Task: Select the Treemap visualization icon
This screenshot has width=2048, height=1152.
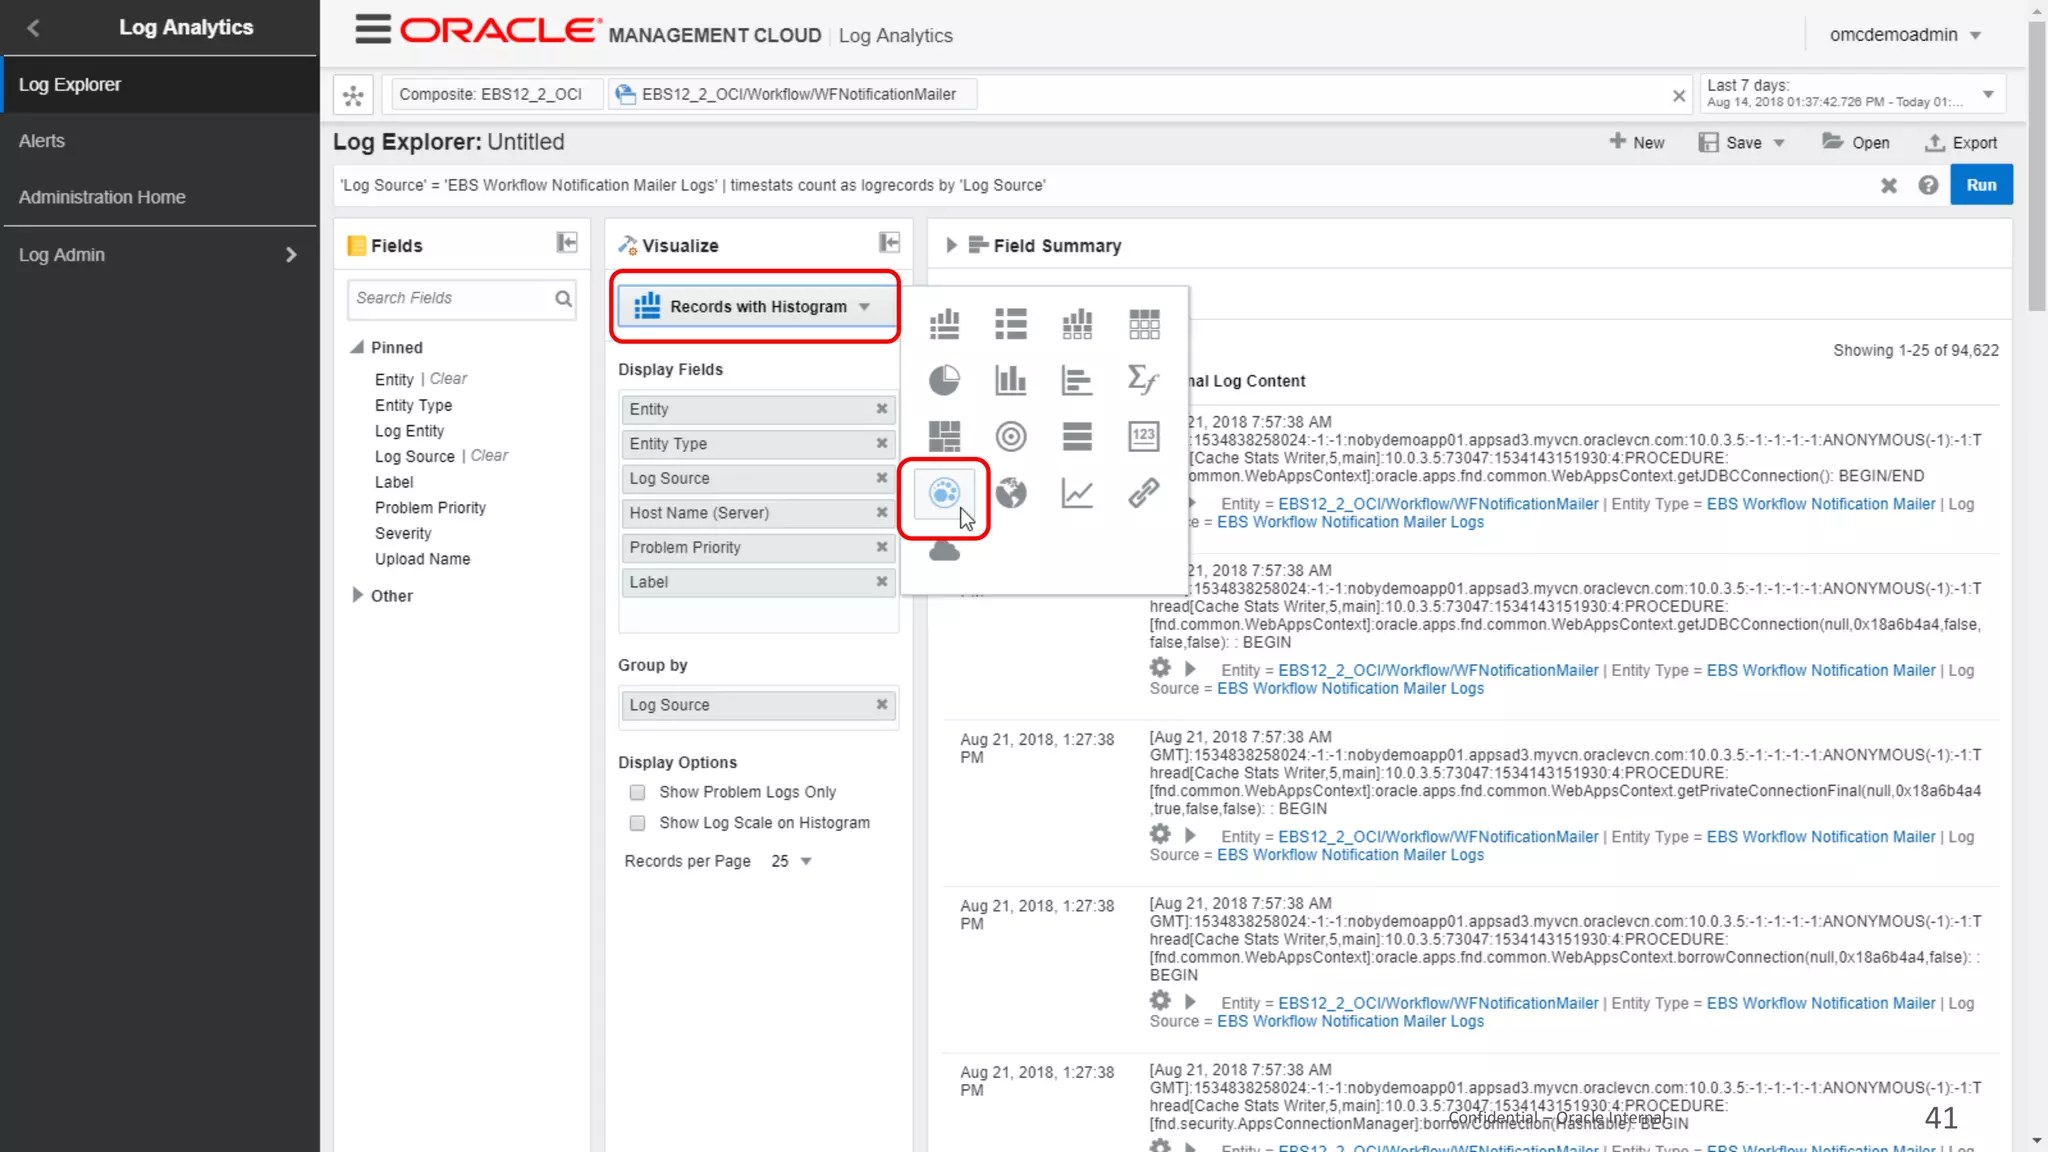Action: pyautogui.click(x=944, y=436)
